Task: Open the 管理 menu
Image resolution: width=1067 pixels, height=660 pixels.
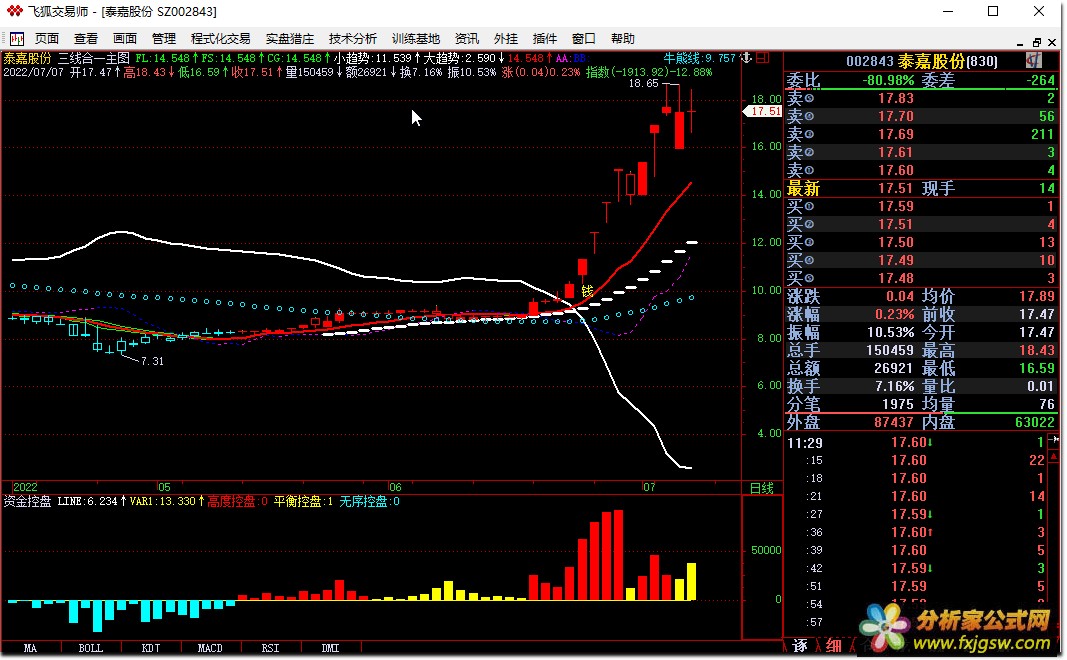Action: (163, 39)
